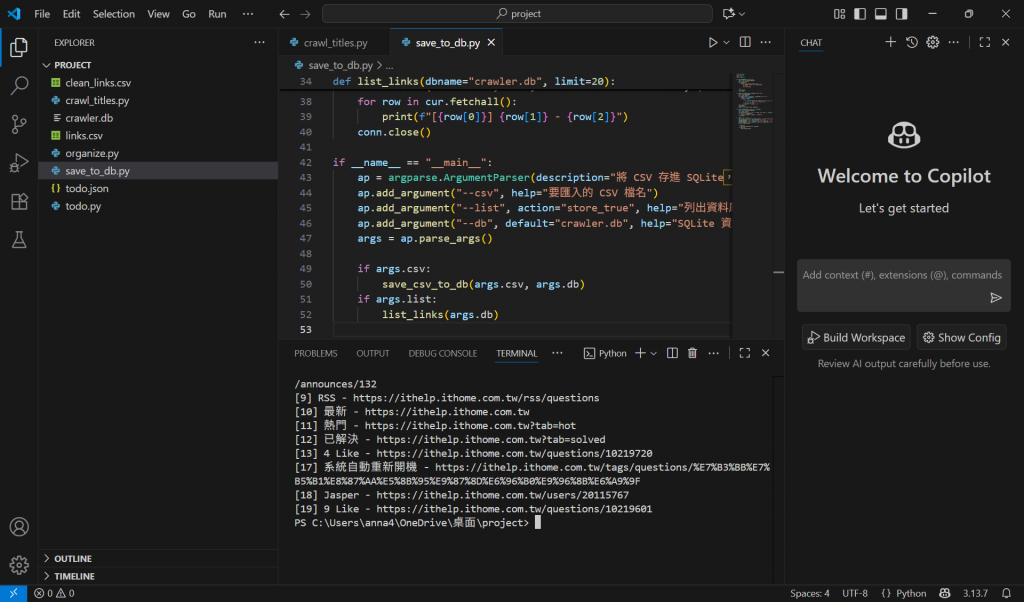Toggle the bottom panel visibility
This screenshot has width=1024, height=602.
click(881, 14)
